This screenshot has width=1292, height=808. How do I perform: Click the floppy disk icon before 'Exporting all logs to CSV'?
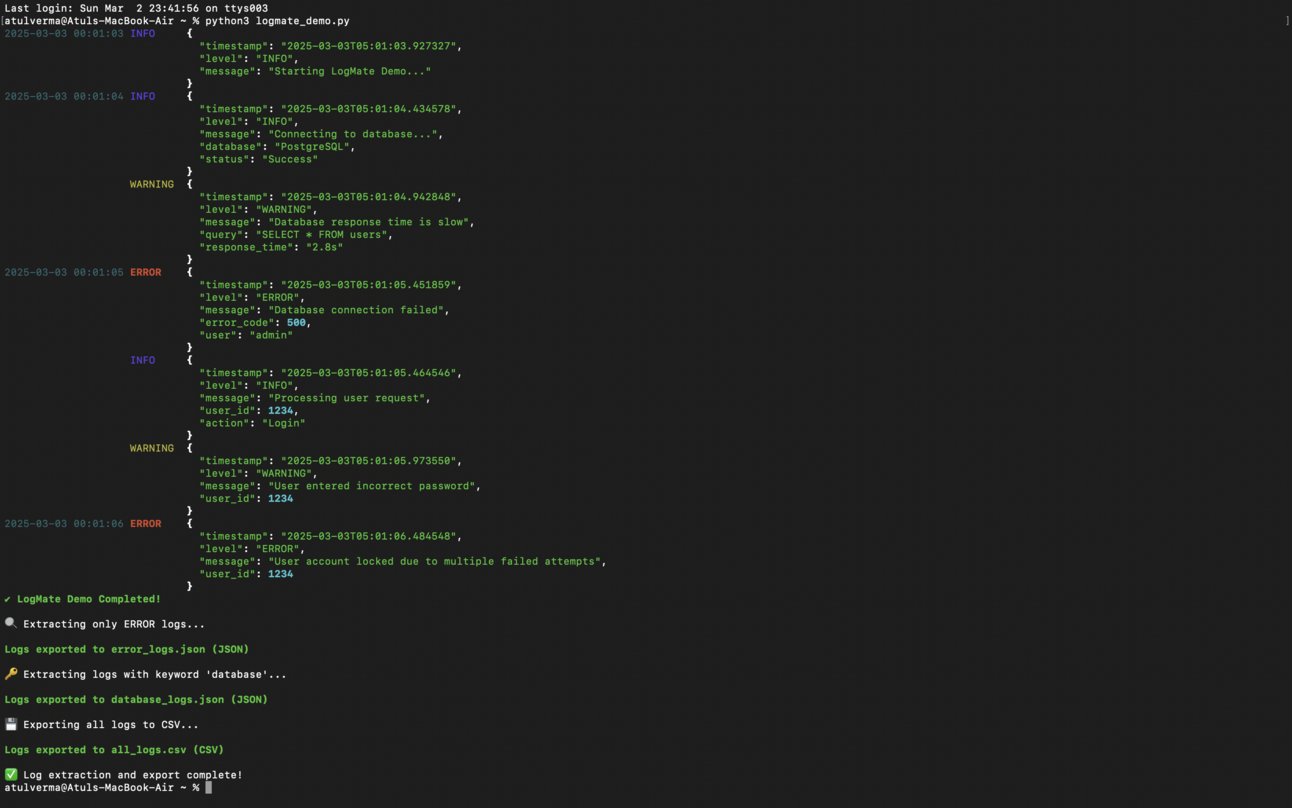tap(10, 724)
